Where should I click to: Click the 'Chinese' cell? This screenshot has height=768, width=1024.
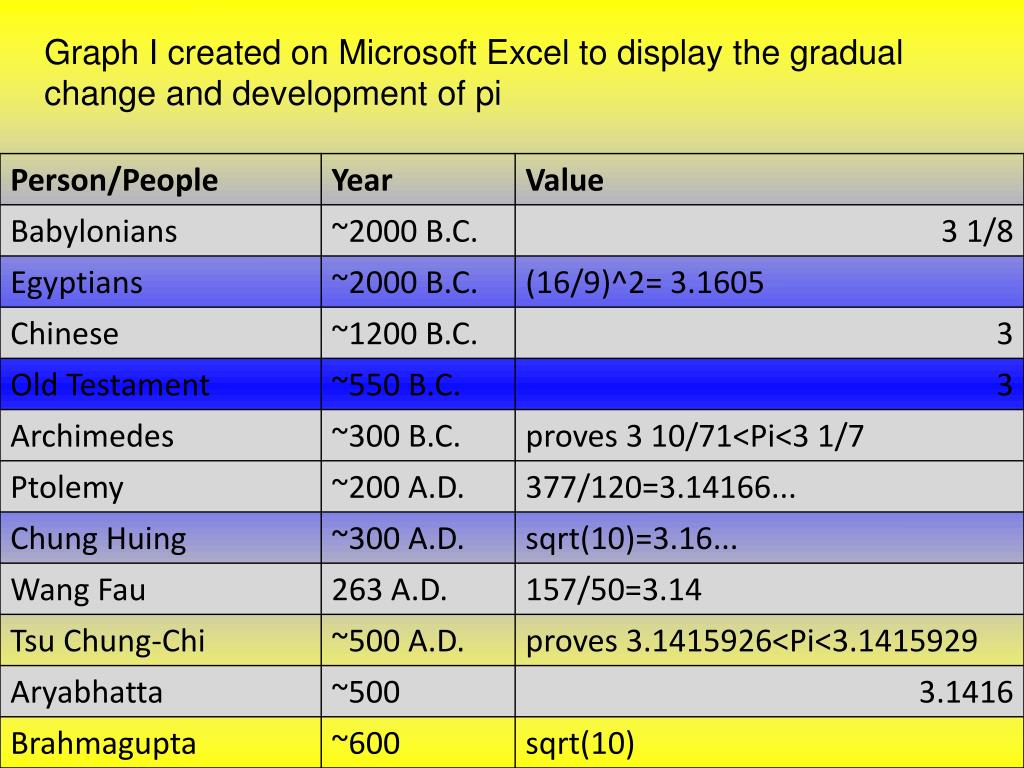[x=161, y=333]
